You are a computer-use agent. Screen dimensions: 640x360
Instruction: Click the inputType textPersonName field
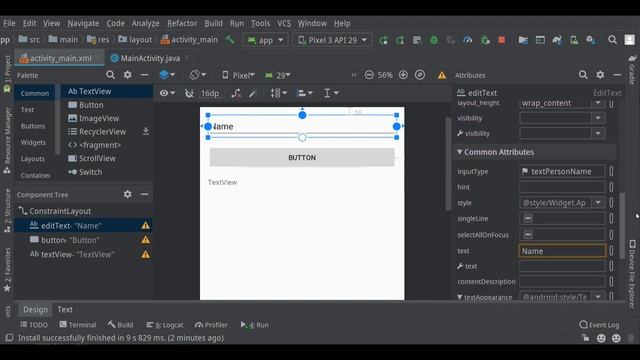tap(562, 171)
